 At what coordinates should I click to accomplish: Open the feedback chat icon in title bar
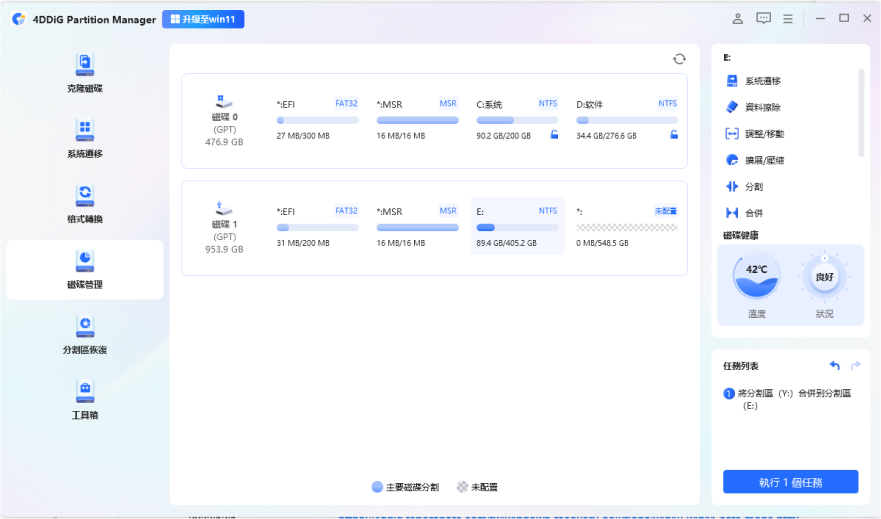coord(764,19)
